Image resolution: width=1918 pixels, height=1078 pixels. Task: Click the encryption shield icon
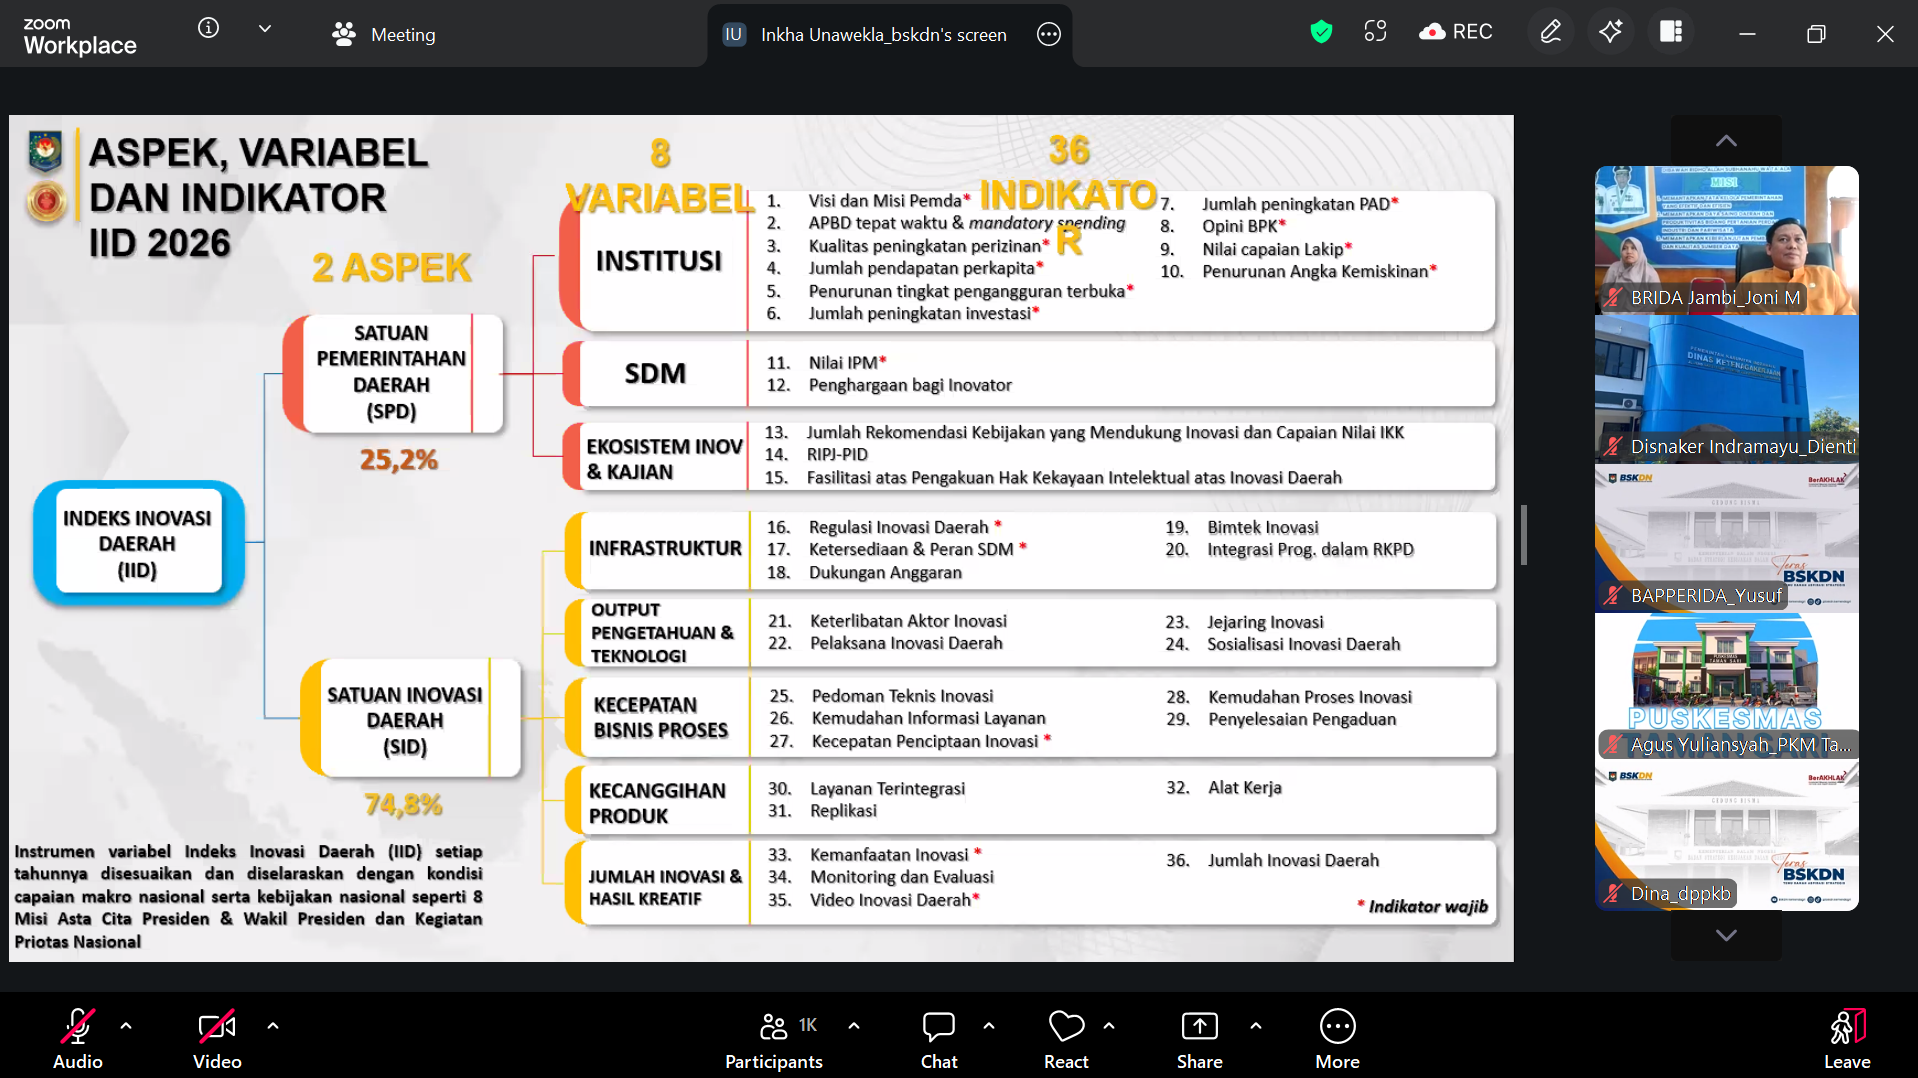pos(1321,32)
